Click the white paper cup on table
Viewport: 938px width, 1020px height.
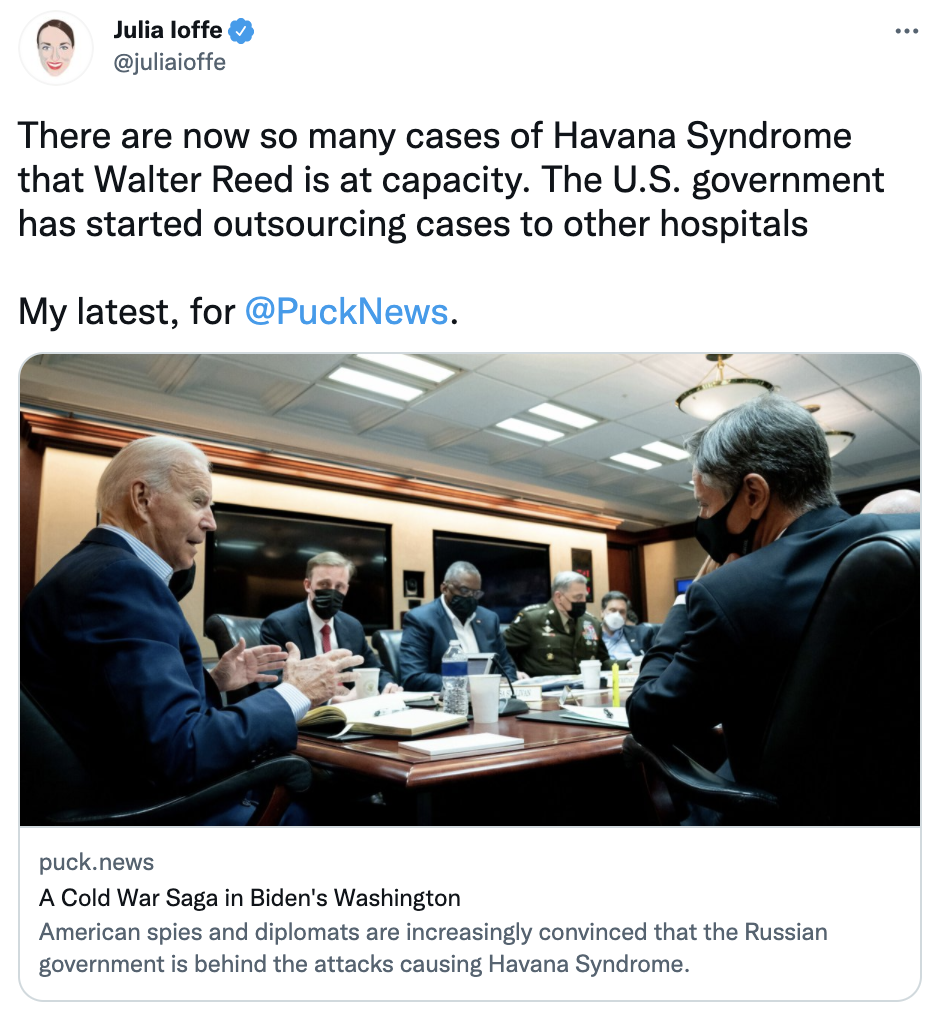tap(485, 698)
